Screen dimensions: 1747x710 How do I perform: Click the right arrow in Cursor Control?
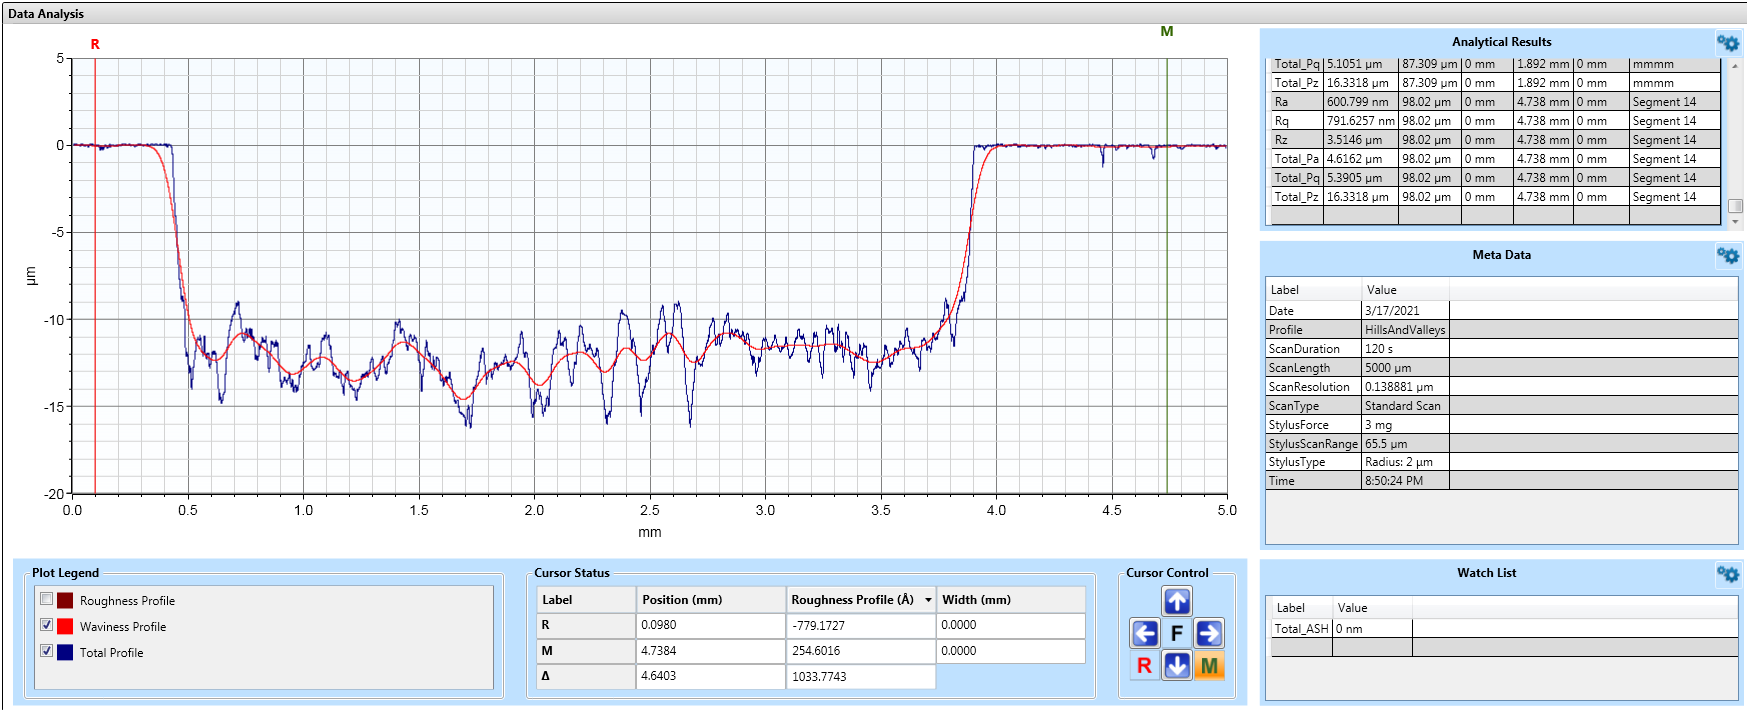(x=1209, y=633)
